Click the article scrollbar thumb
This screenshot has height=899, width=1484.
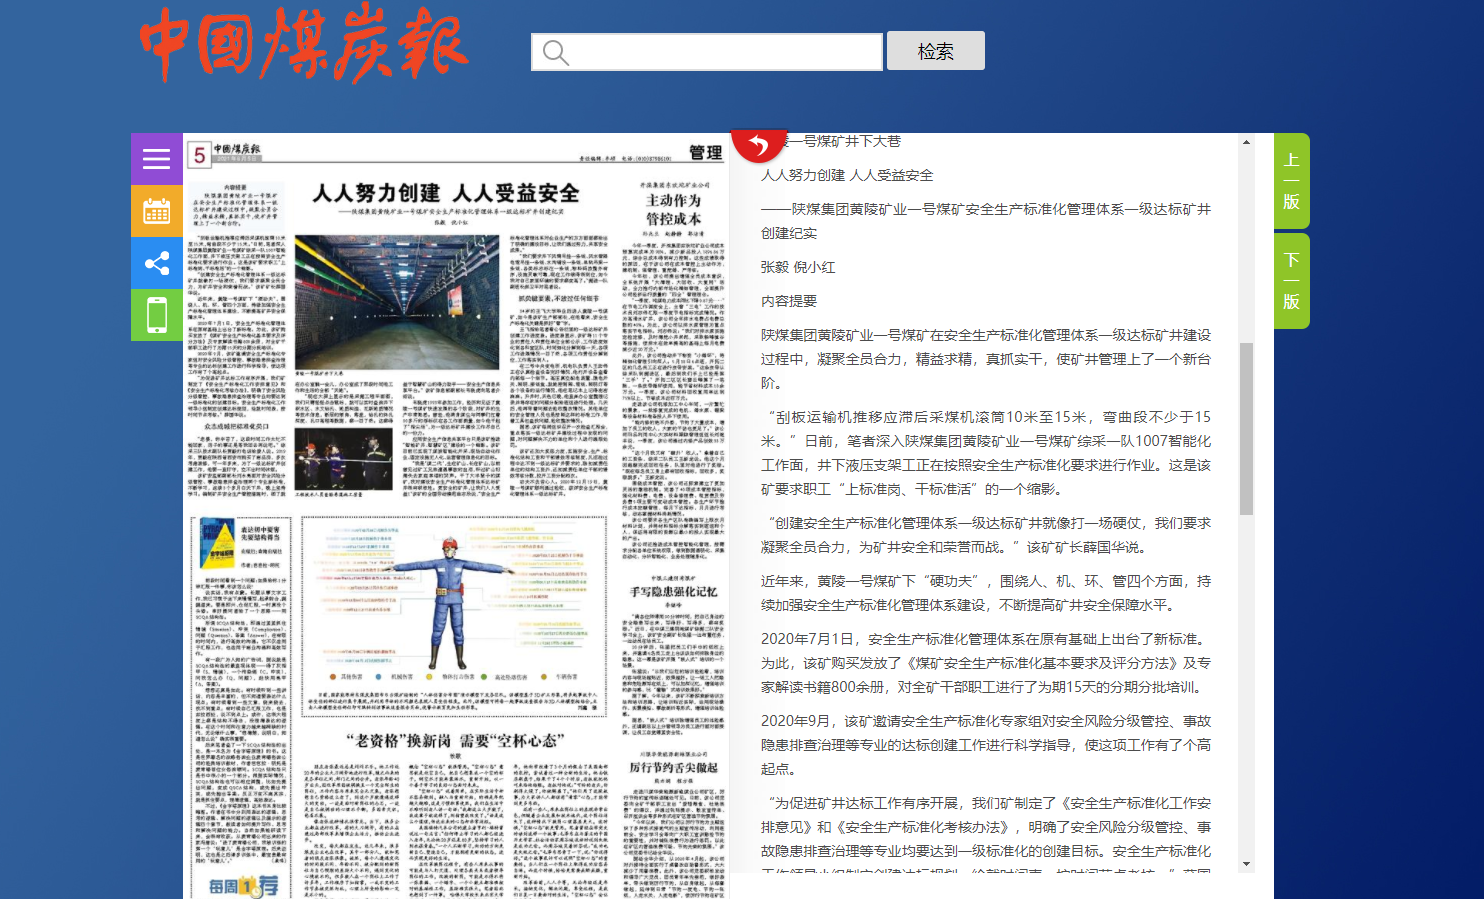coord(1246,428)
